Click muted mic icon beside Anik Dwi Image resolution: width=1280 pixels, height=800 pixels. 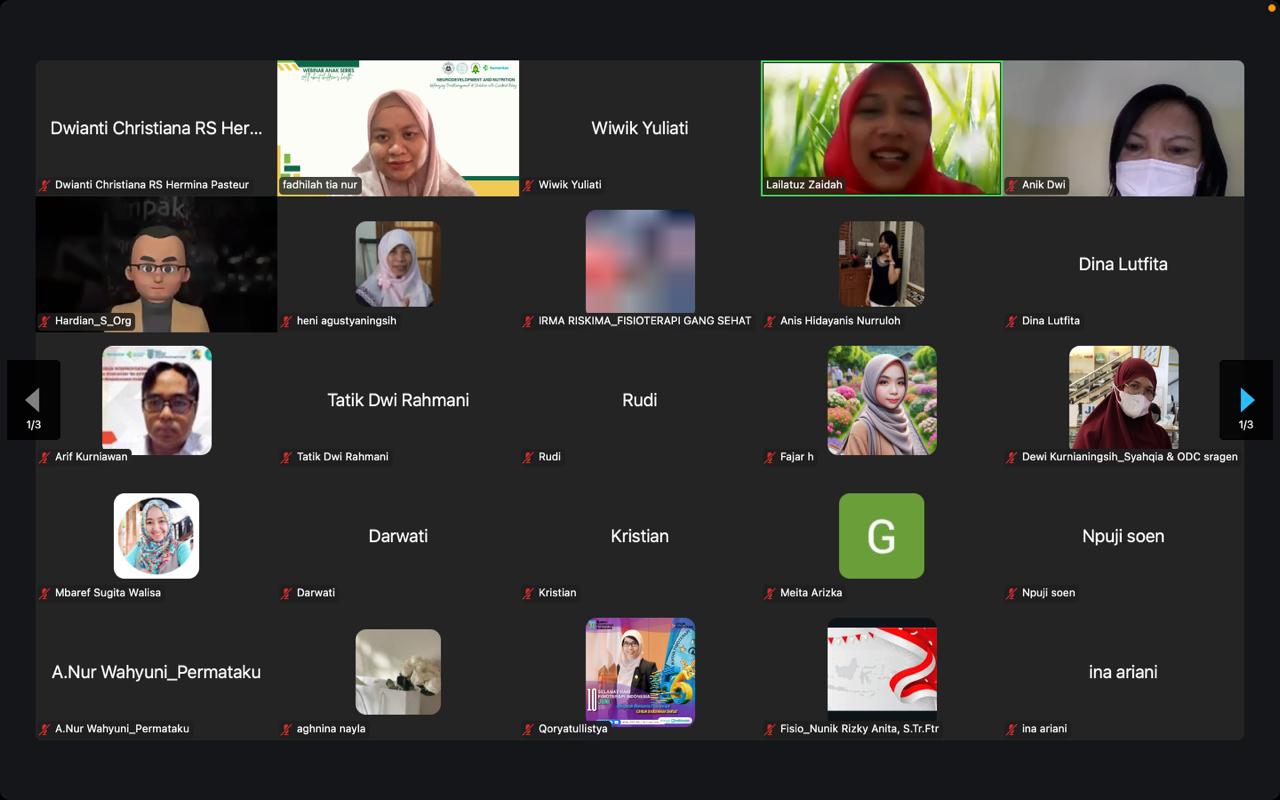tap(1012, 185)
